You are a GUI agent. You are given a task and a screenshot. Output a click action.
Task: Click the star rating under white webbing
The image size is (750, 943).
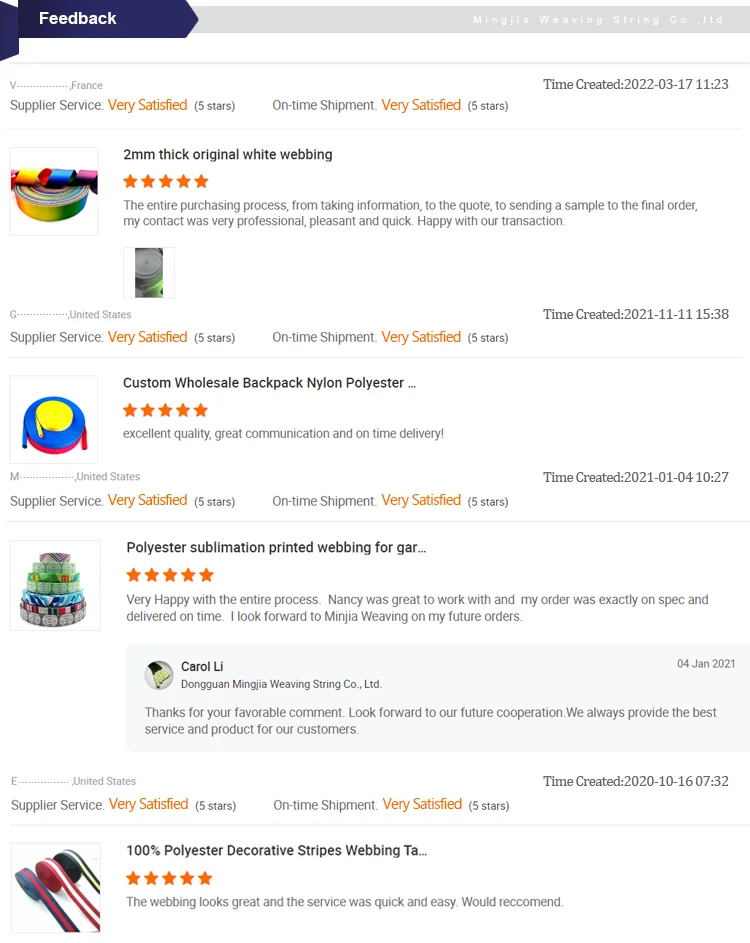pos(166,181)
